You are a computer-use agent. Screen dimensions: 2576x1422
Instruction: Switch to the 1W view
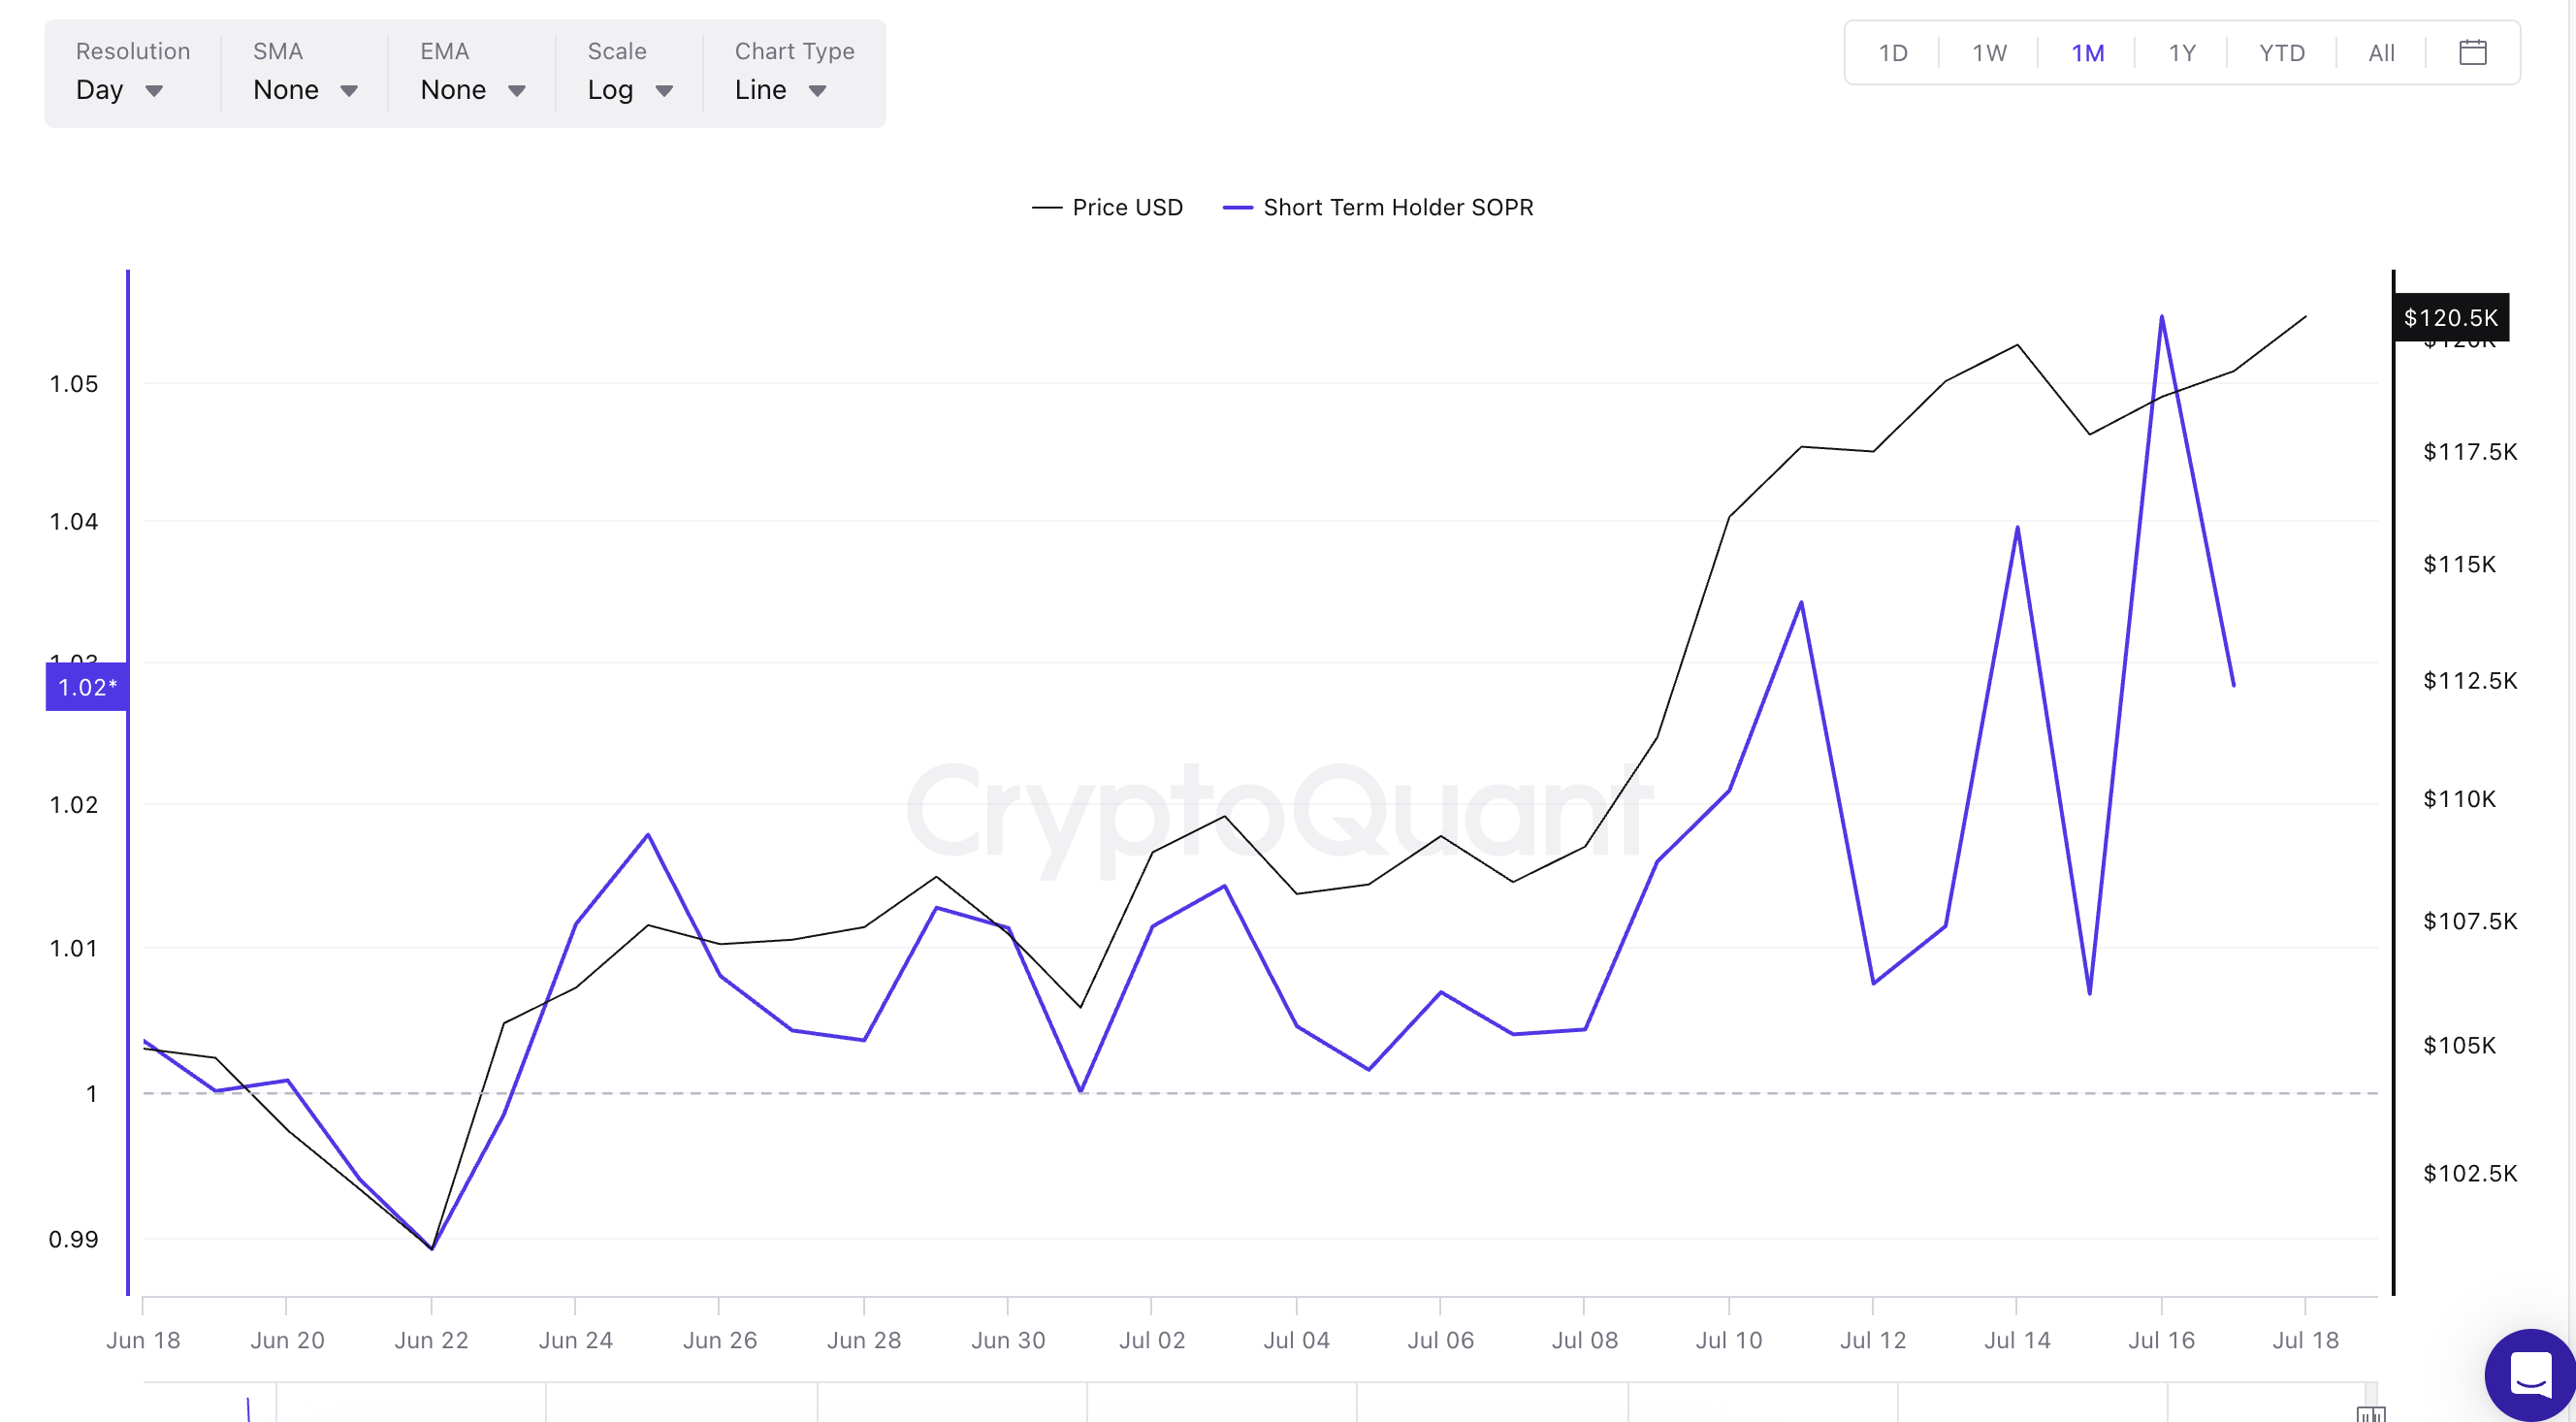pyautogui.click(x=1988, y=52)
